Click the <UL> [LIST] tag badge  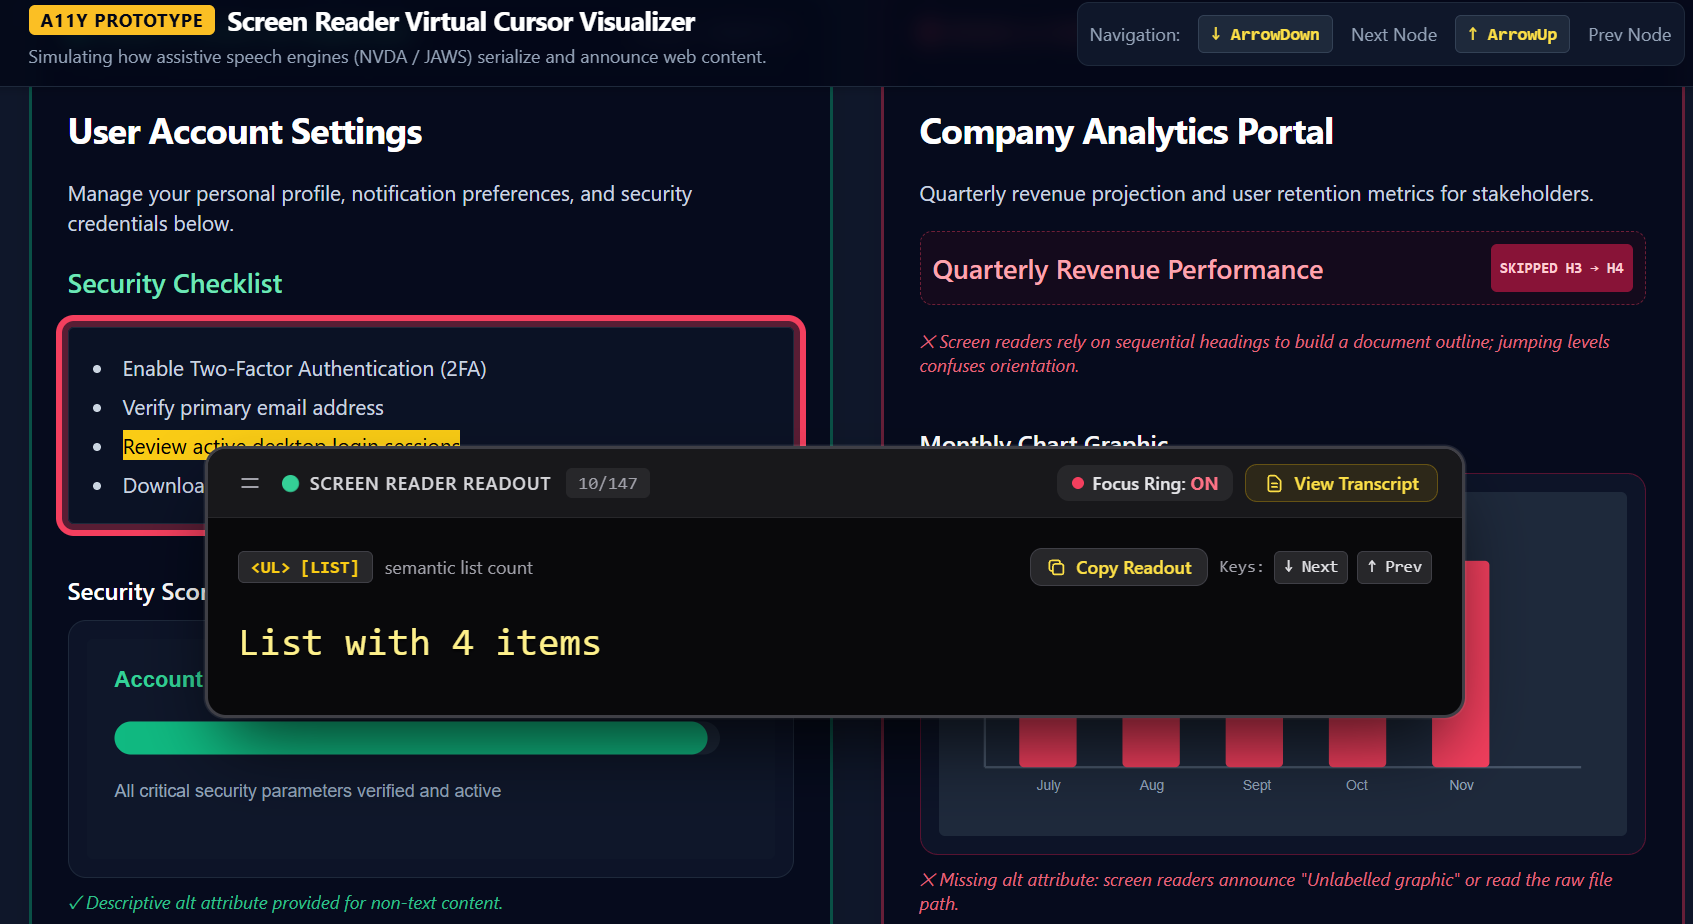click(305, 568)
